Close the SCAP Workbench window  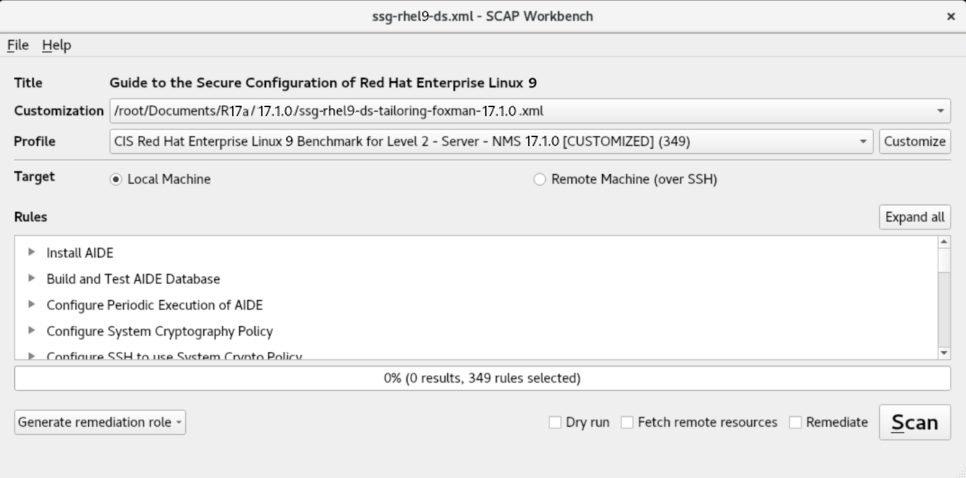tap(949, 17)
